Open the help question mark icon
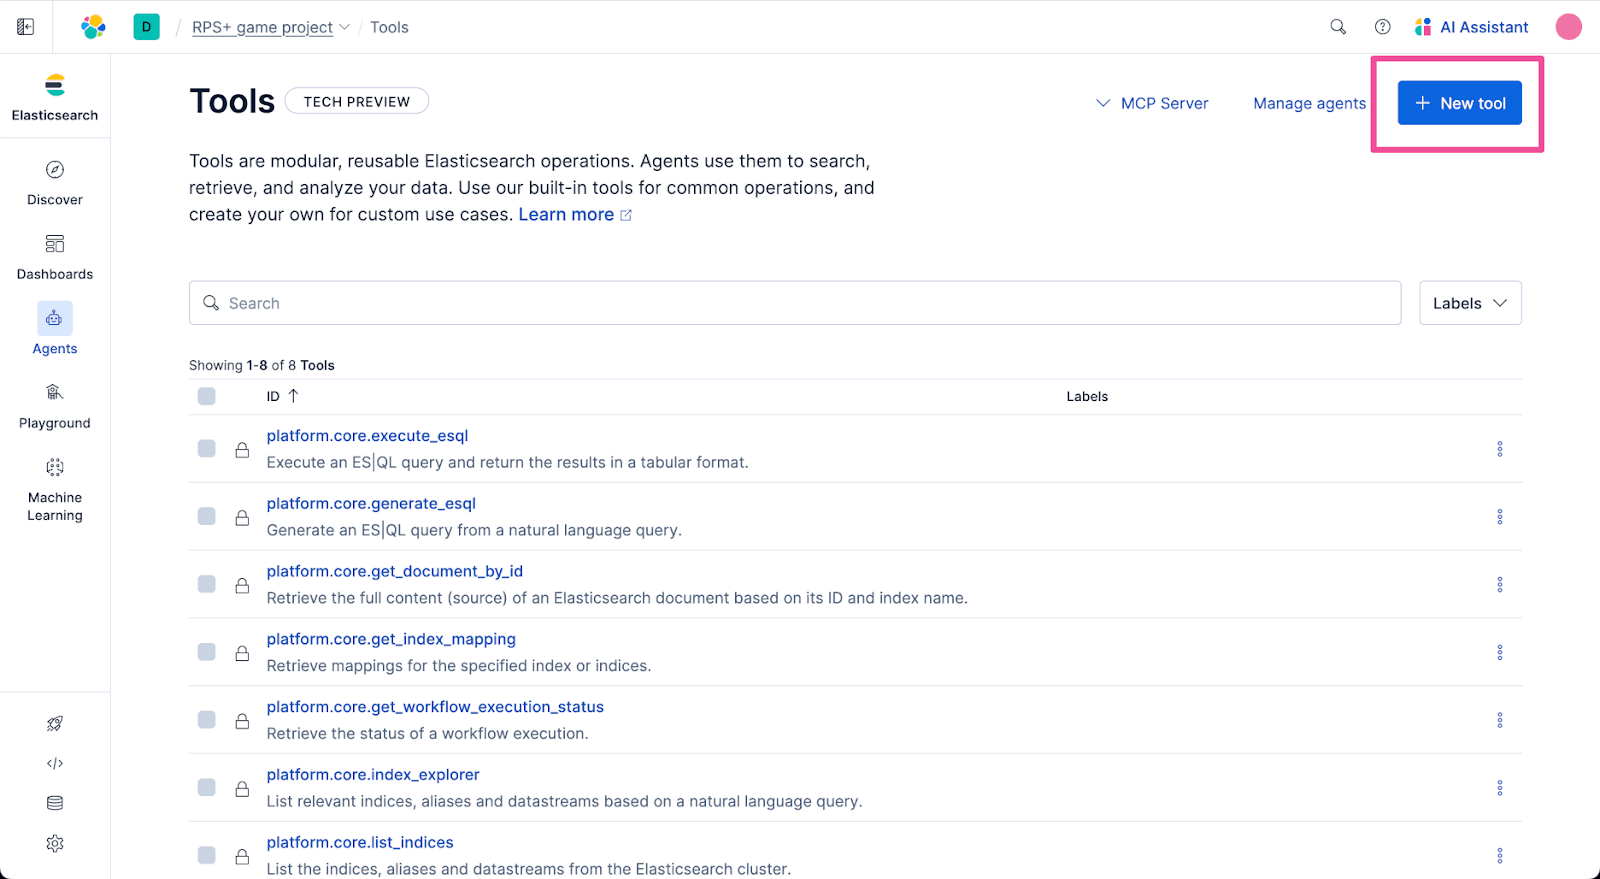 point(1382,27)
